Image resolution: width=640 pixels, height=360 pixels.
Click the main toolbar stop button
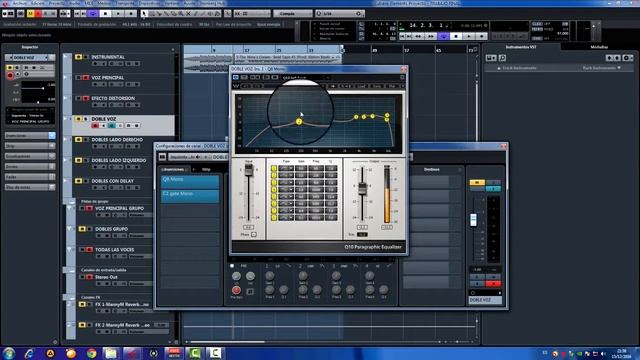point(105,13)
